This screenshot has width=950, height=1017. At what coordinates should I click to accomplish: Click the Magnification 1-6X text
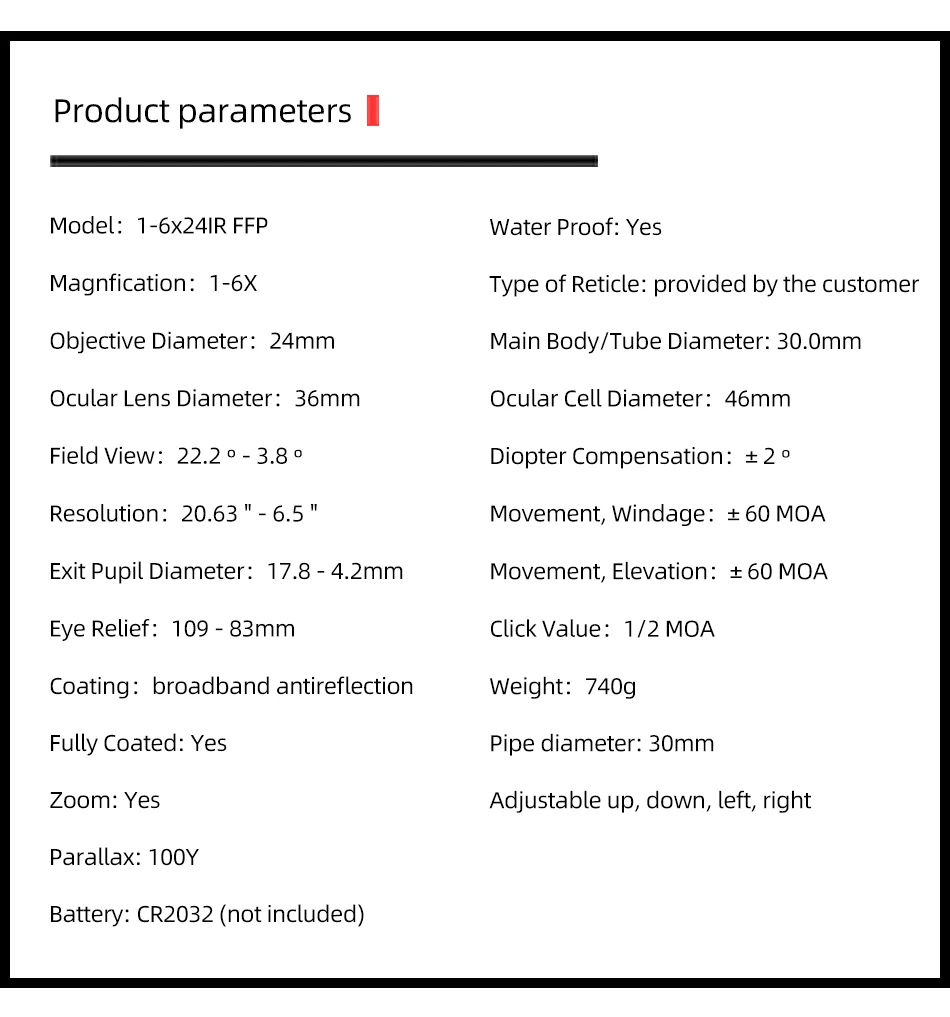[x=153, y=284]
